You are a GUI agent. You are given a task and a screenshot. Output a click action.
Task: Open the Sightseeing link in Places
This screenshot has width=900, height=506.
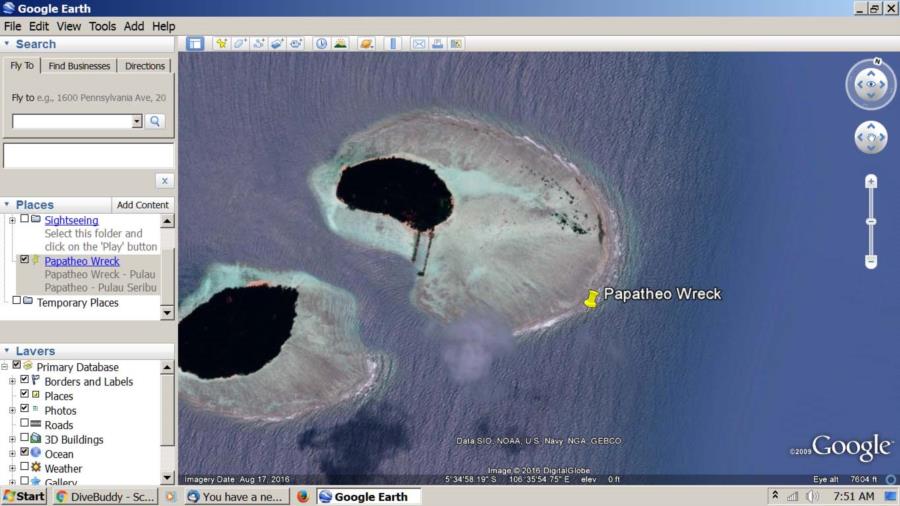[x=71, y=220]
